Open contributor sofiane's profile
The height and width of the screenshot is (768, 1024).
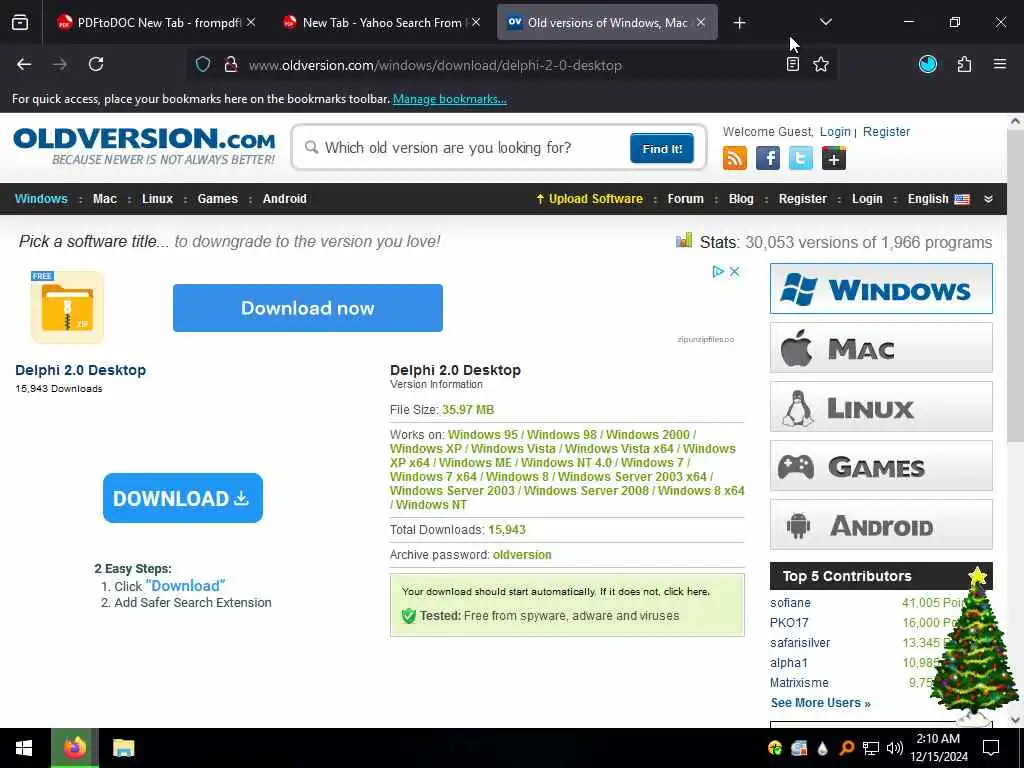[790, 603]
